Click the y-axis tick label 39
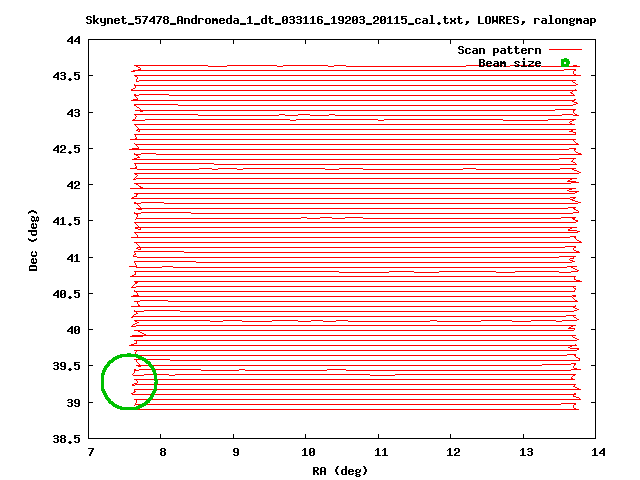The image size is (640, 480). tap(73, 403)
